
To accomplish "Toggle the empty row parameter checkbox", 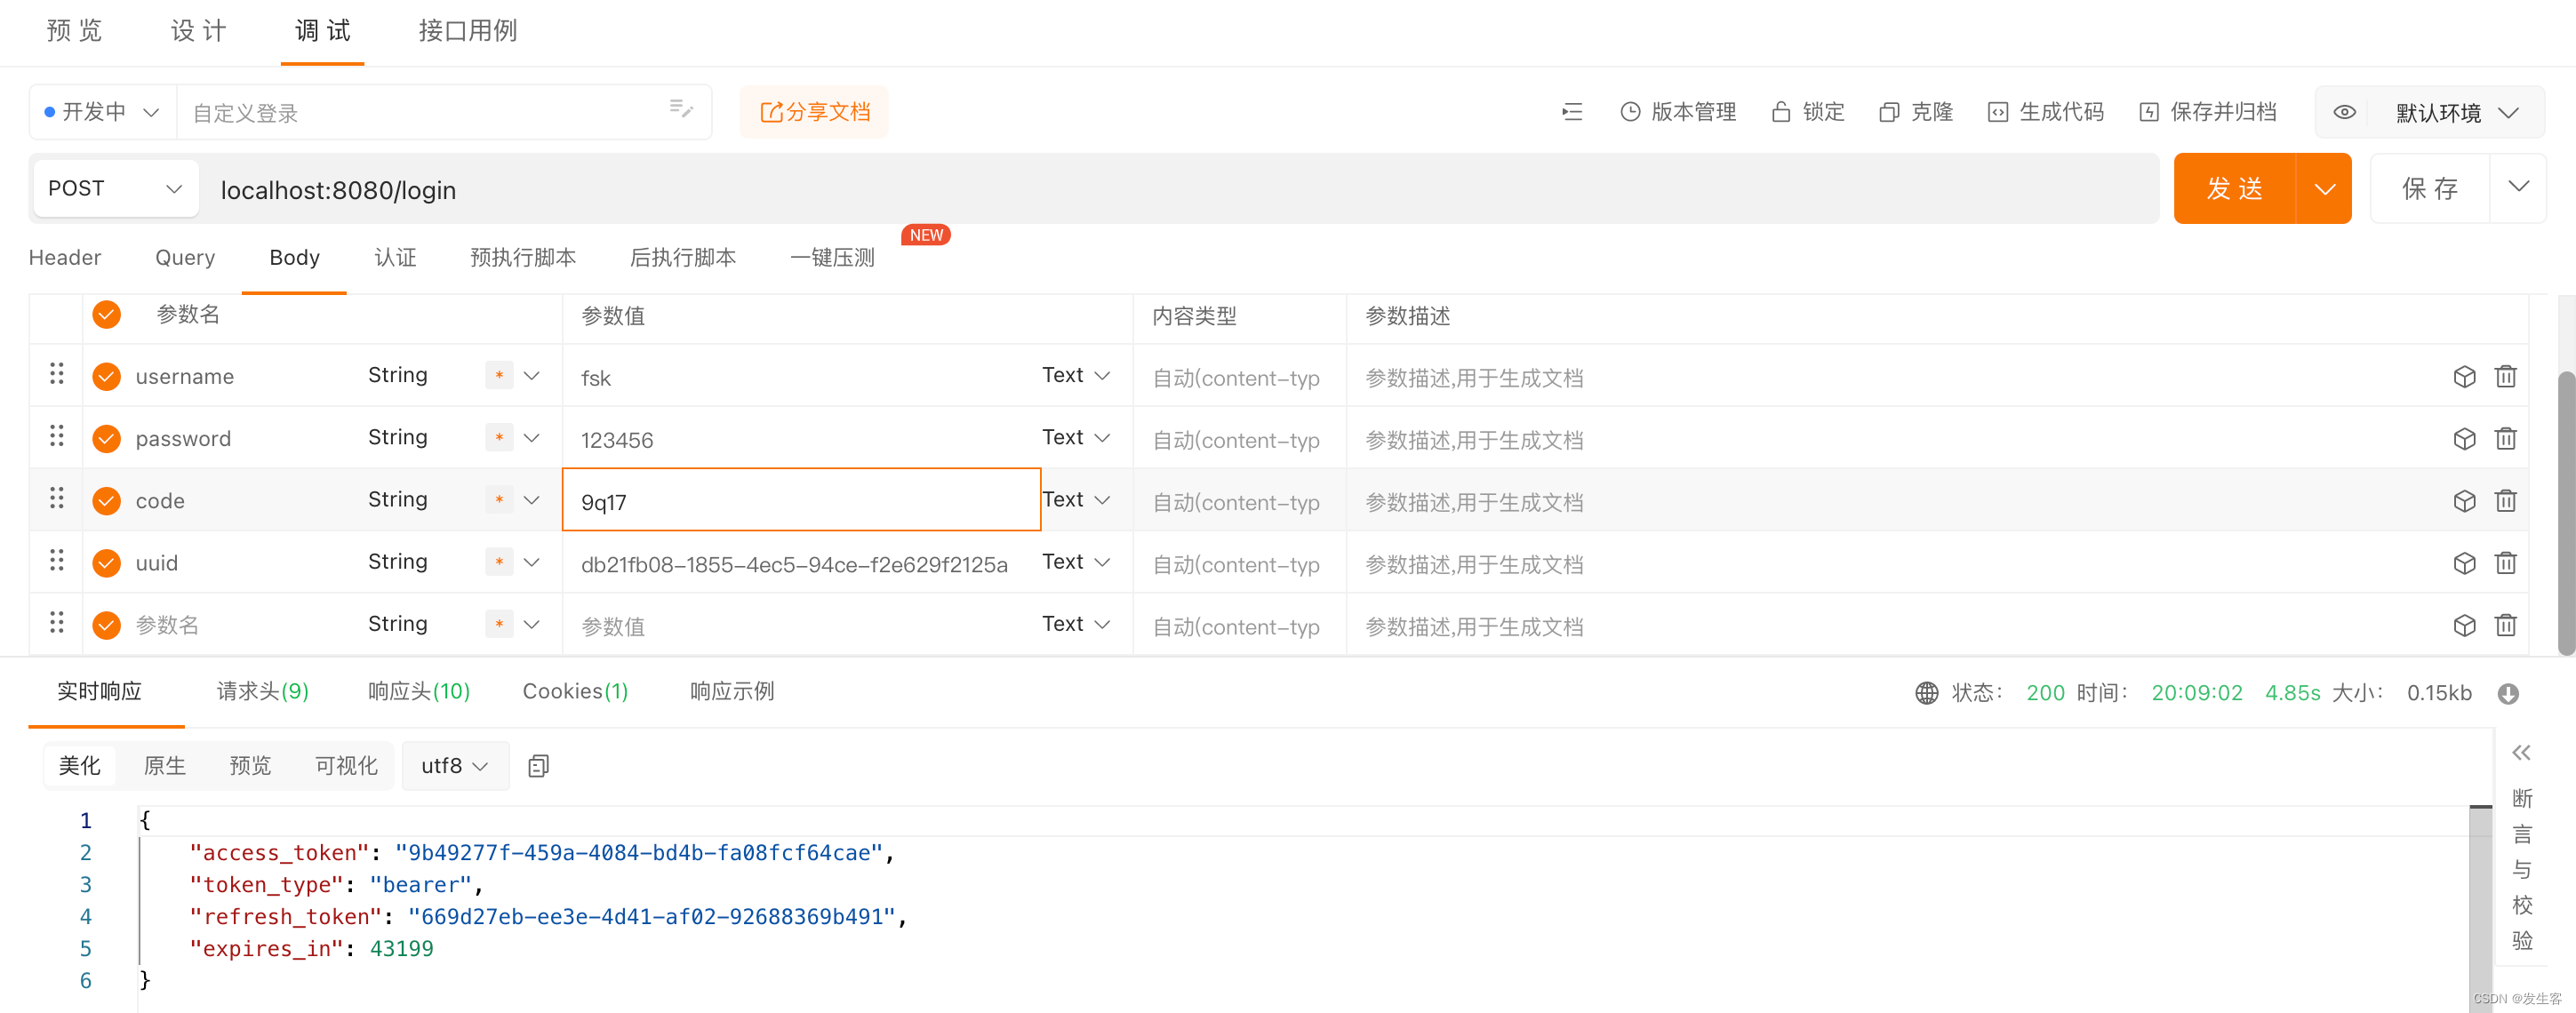I will 107,625.
